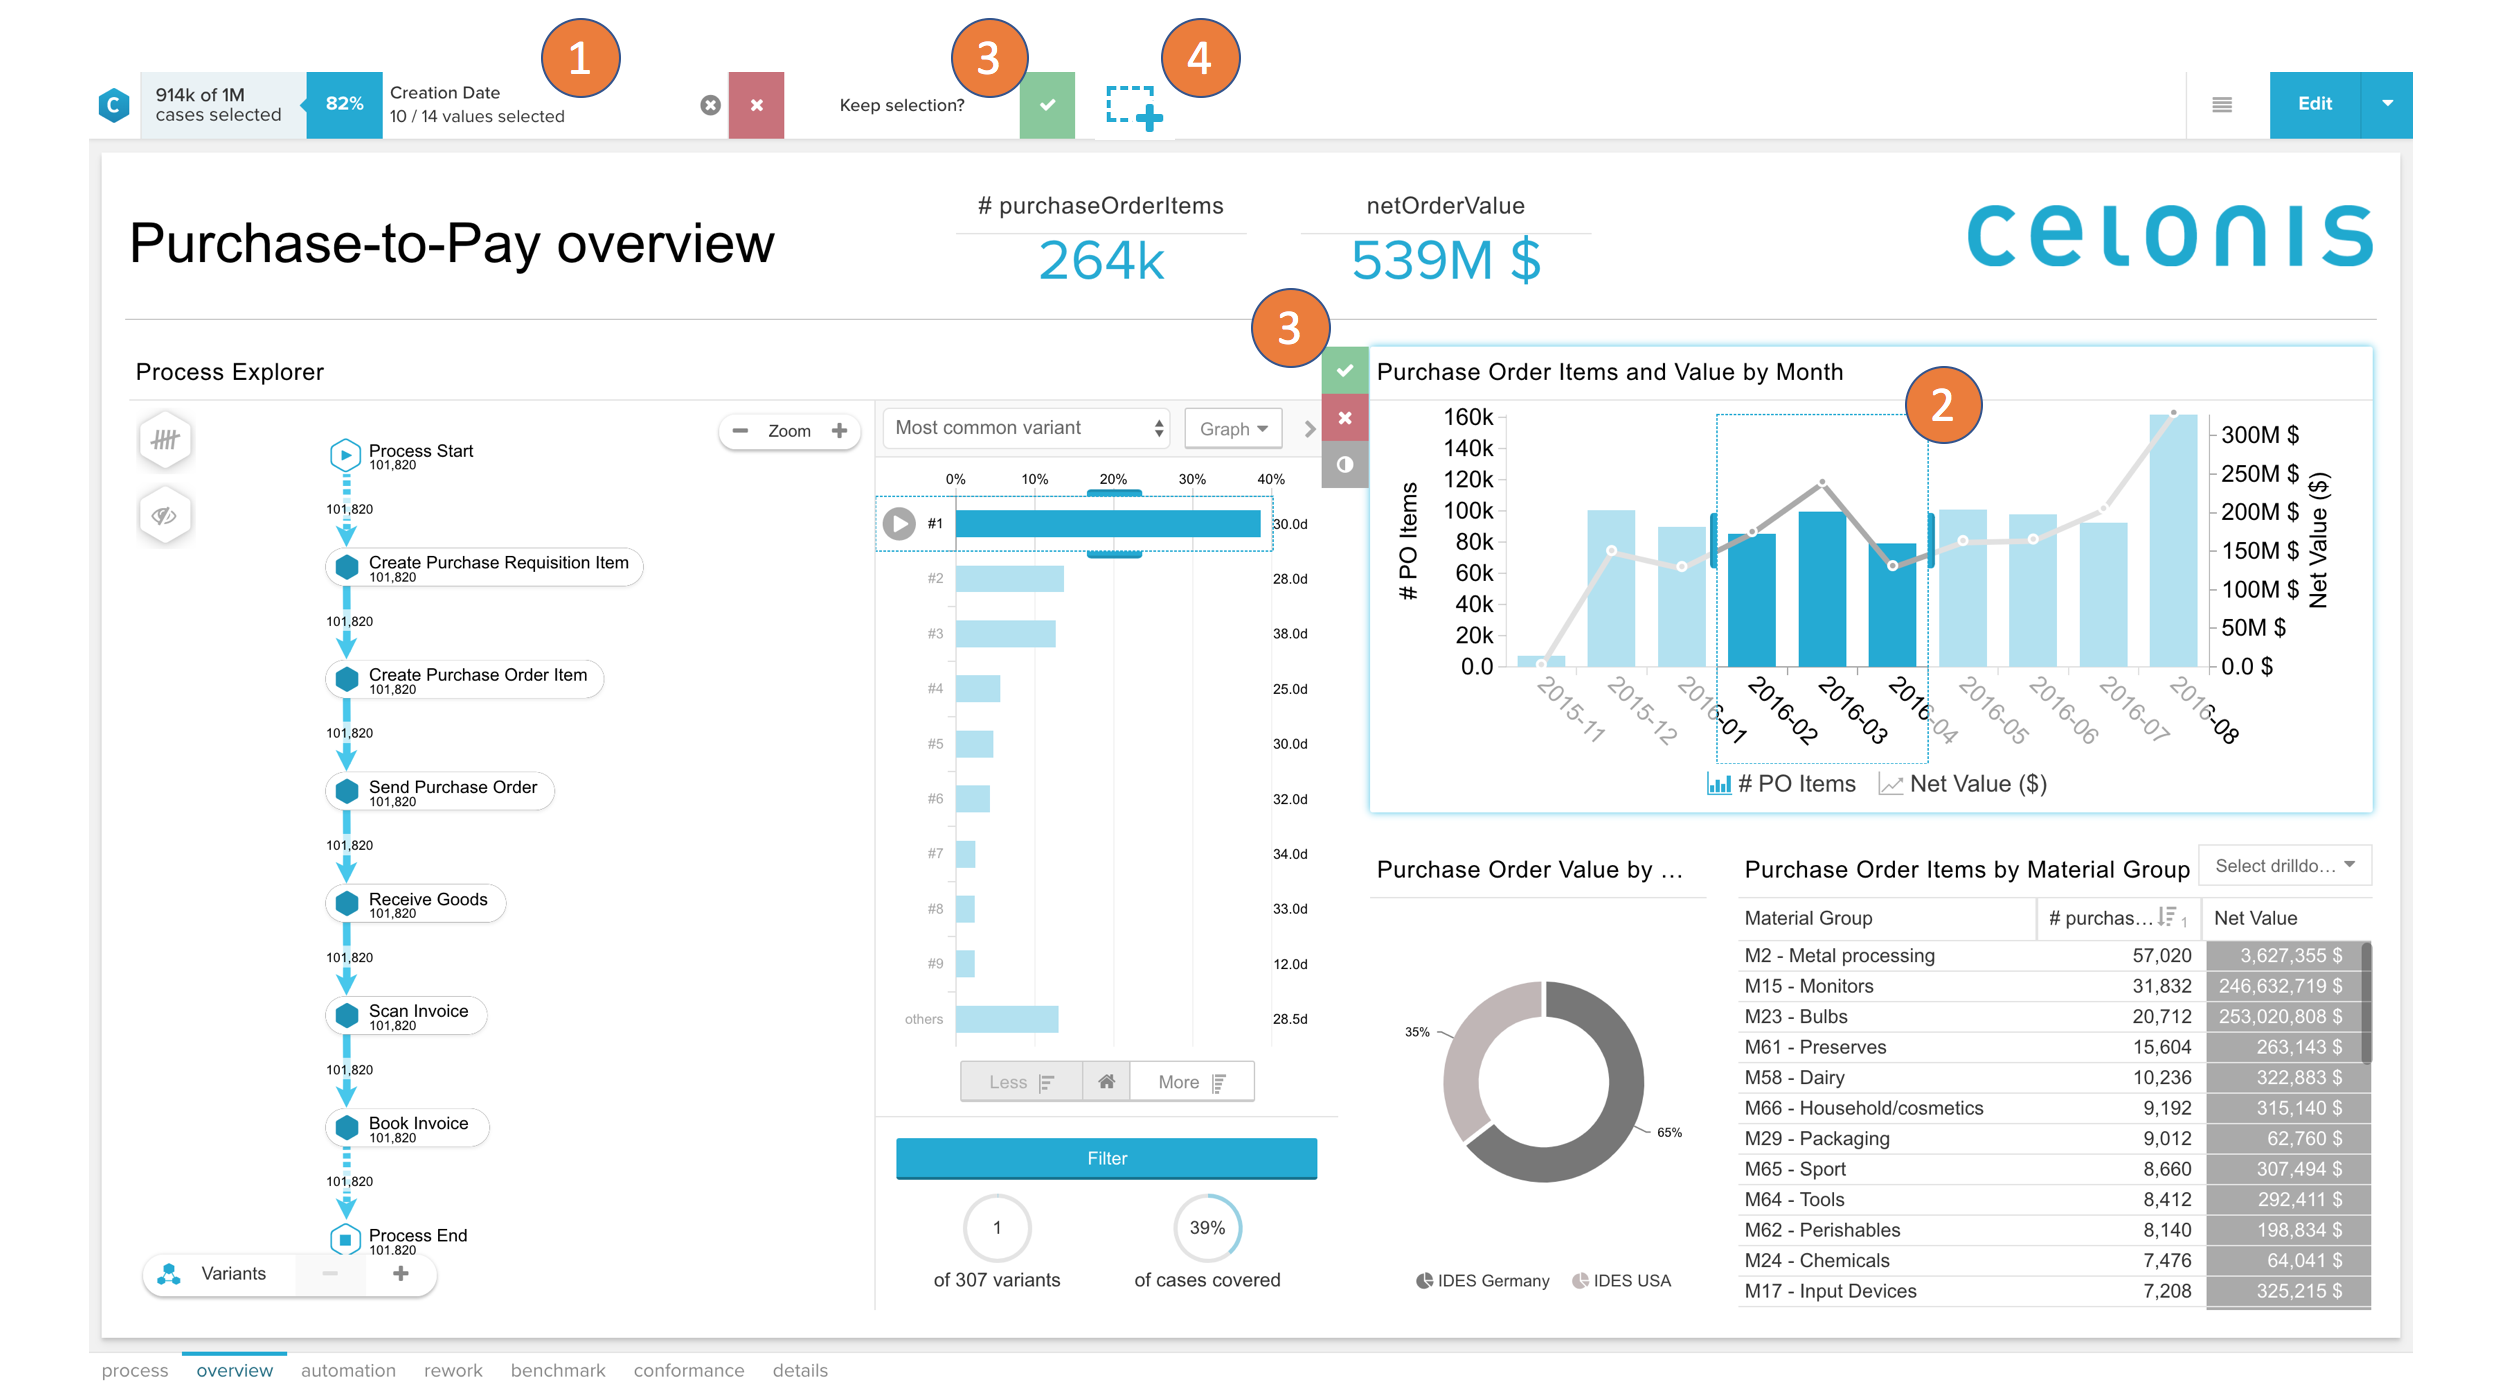Click the blue Filter button
The width and height of the screenshot is (2518, 1384).
[x=1105, y=1157]
